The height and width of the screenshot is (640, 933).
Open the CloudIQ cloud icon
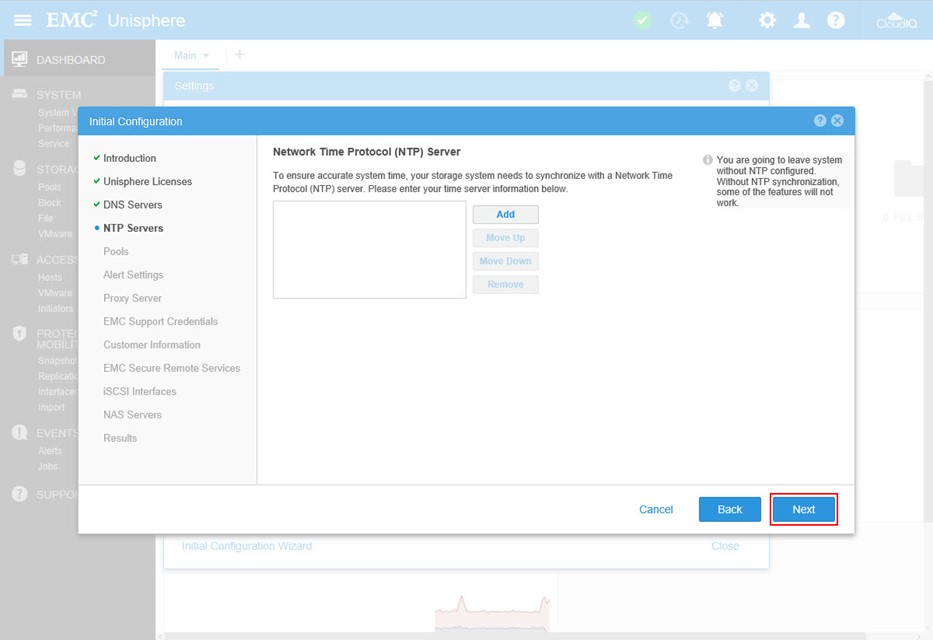coord(897,21)
